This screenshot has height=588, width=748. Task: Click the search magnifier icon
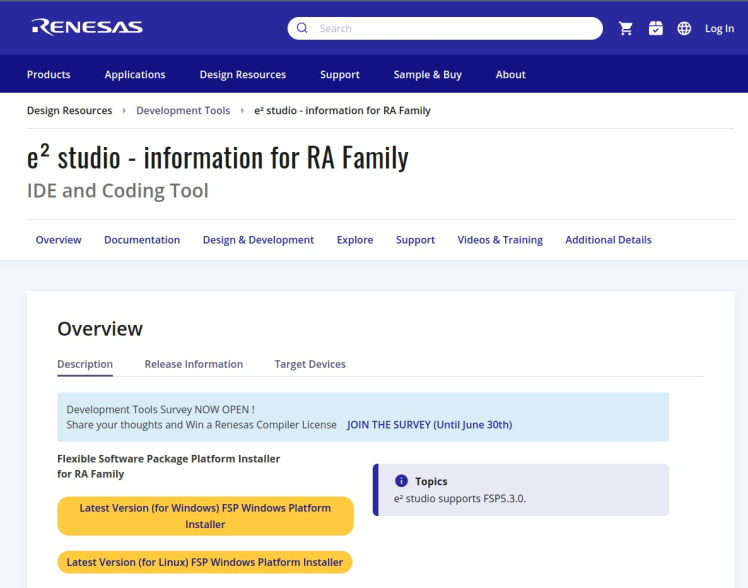302,28
